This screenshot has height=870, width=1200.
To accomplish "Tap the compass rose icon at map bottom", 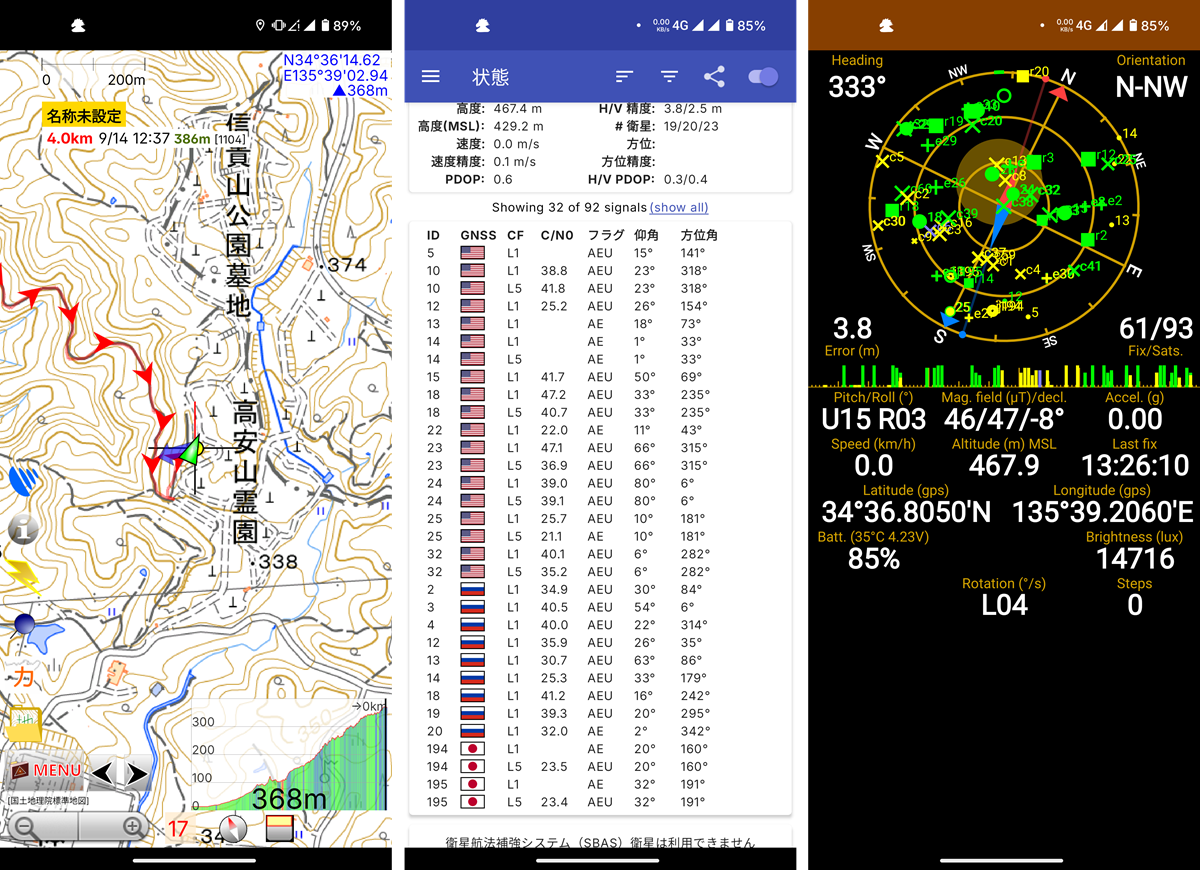I will (234, 827).
